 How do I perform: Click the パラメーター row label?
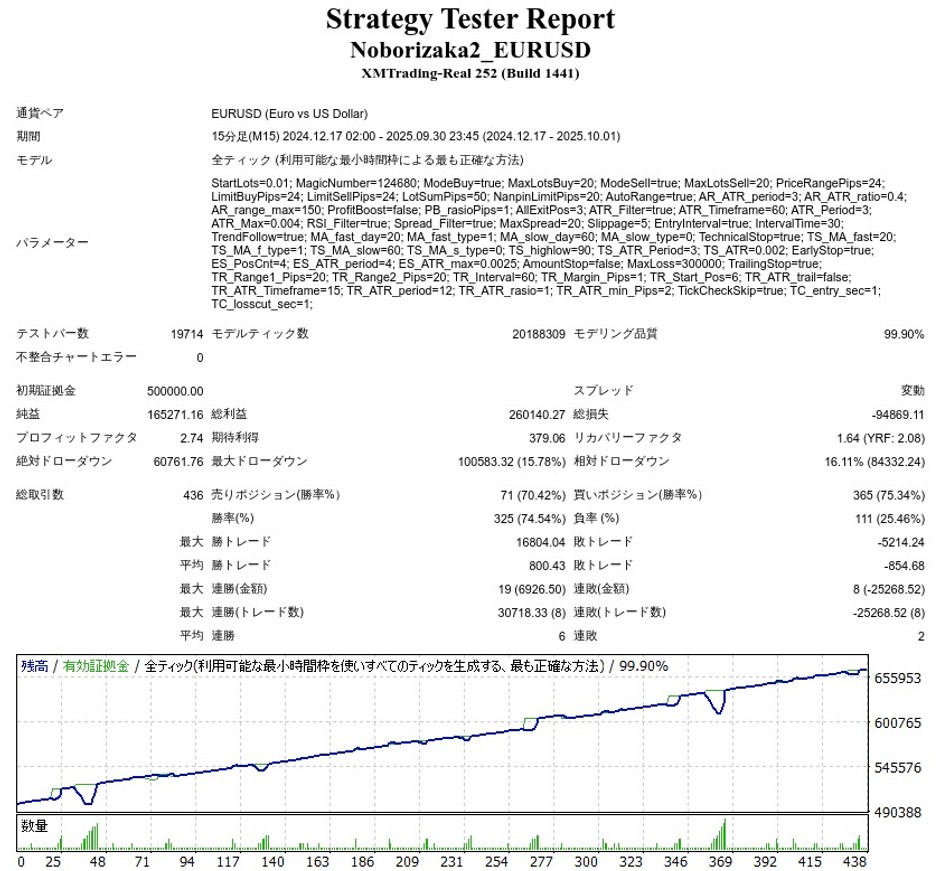(52, 243)
